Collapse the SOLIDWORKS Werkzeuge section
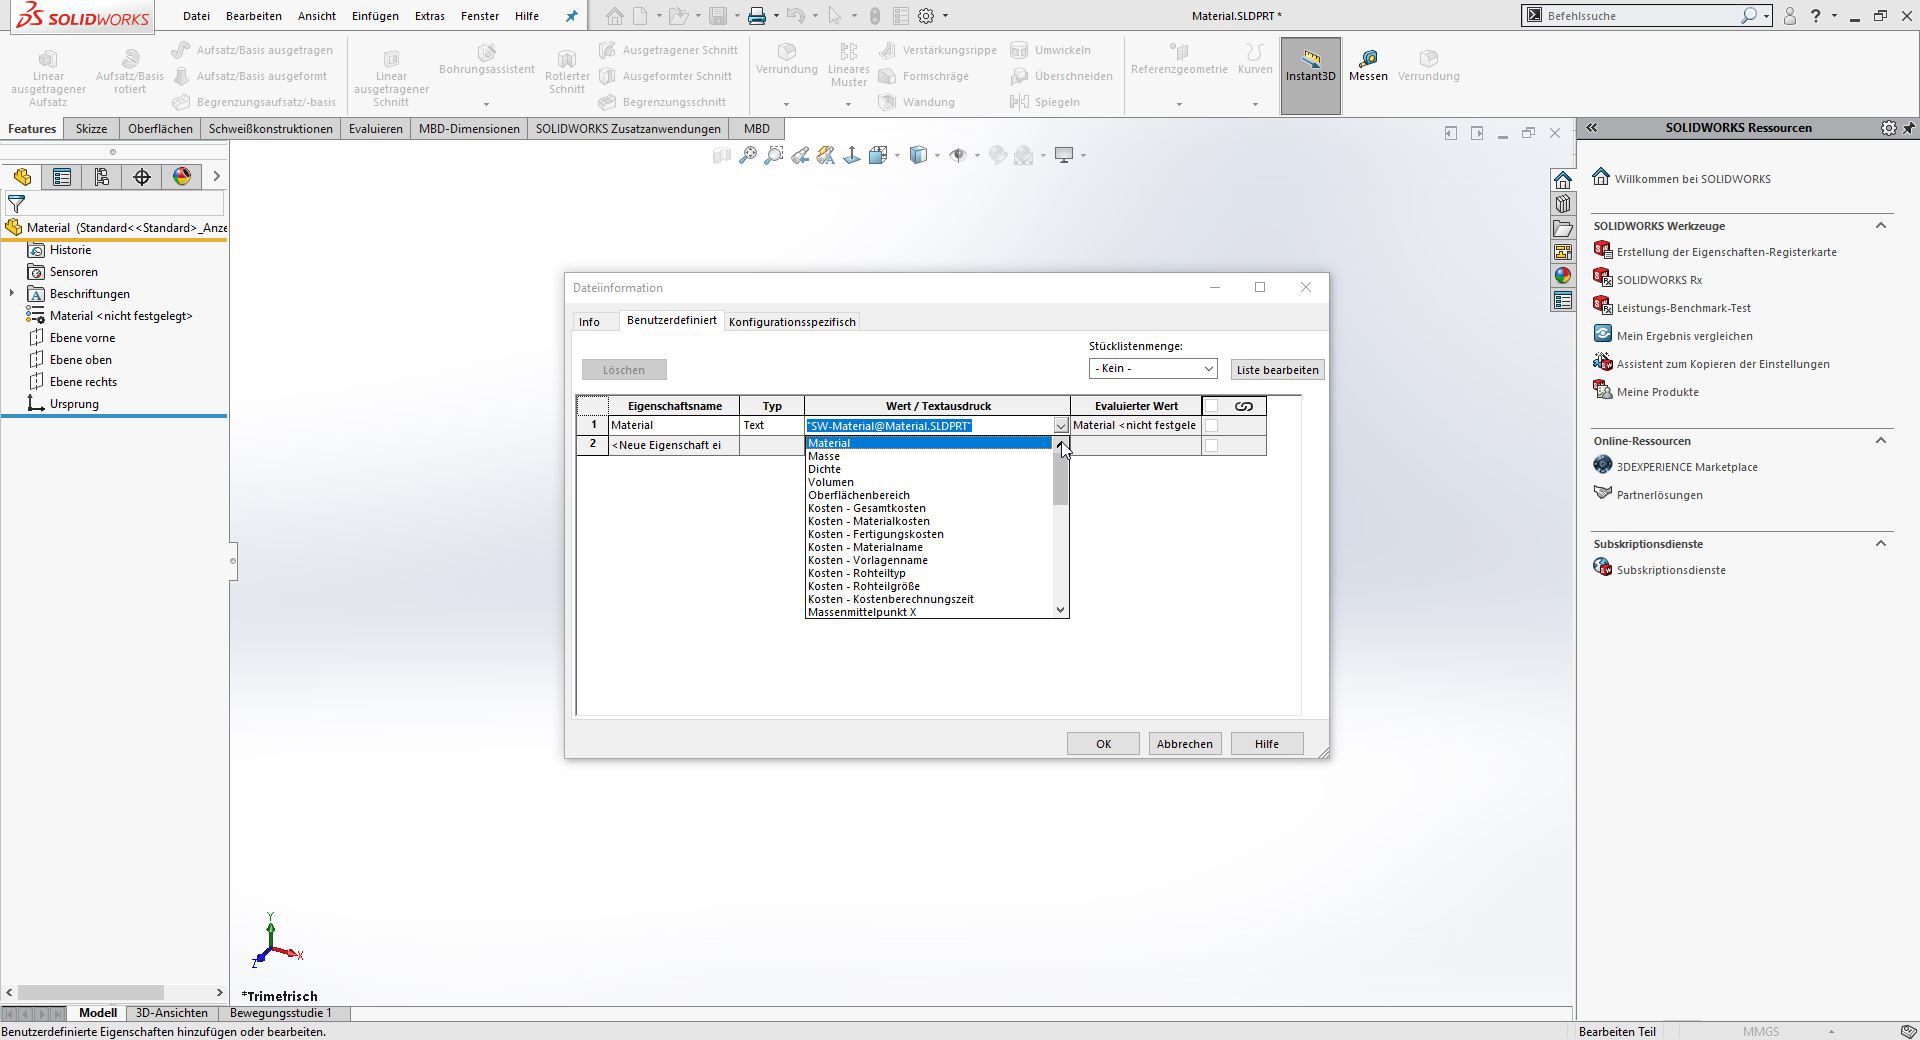The width and height of the screenshot is (1920, 1040). (1879, 226)
